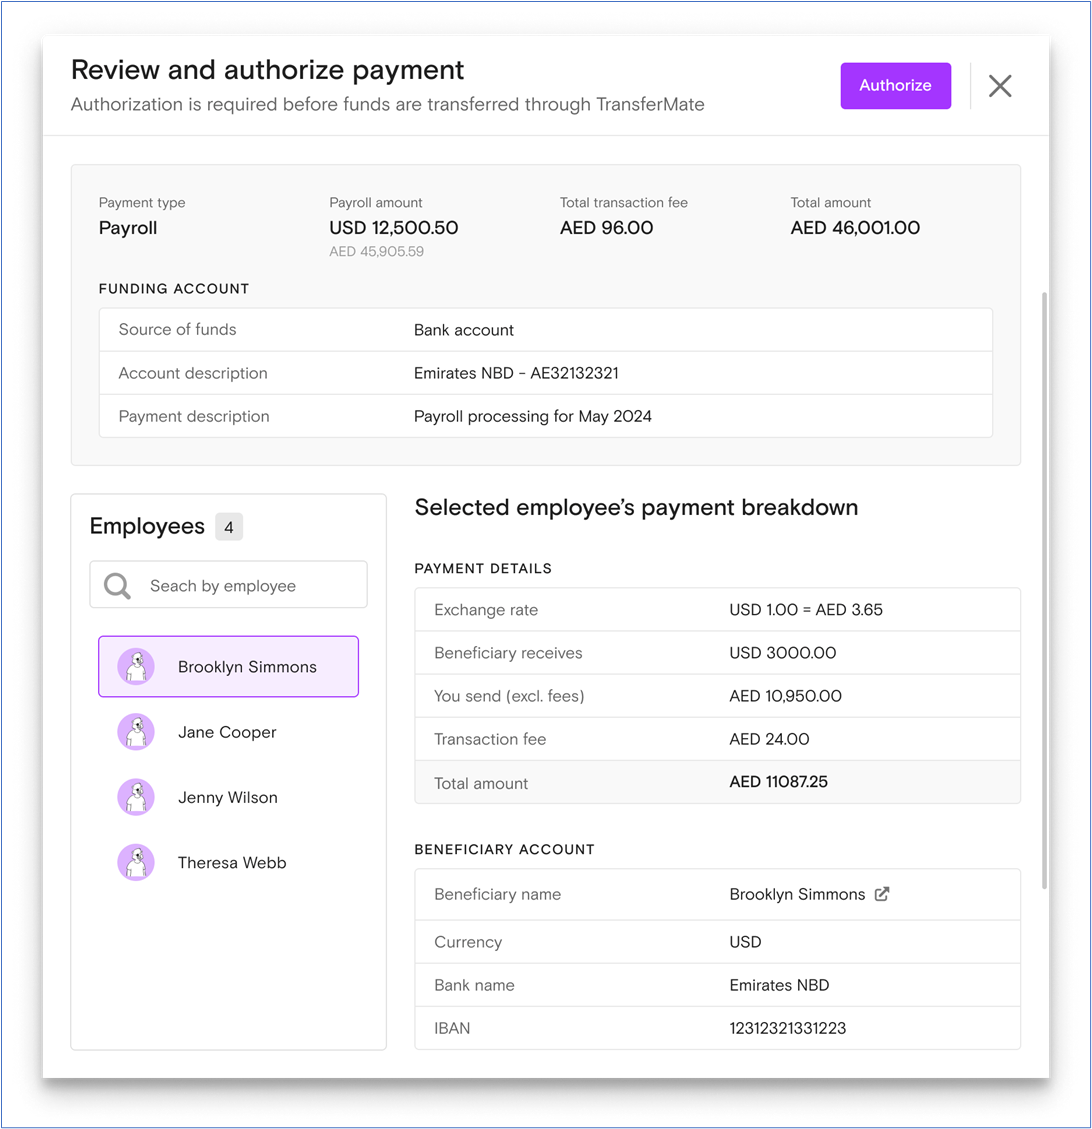This screenshot has height=1129, width=1092.
Task: Click the IBAN number 12312321331223
Action: [787, 1028]
